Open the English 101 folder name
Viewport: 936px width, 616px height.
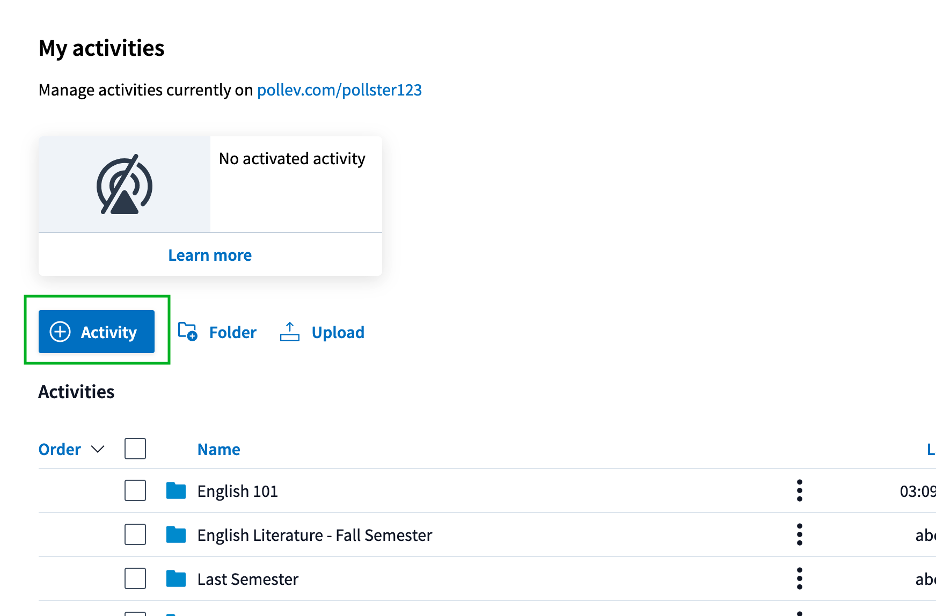click(238, 491)
